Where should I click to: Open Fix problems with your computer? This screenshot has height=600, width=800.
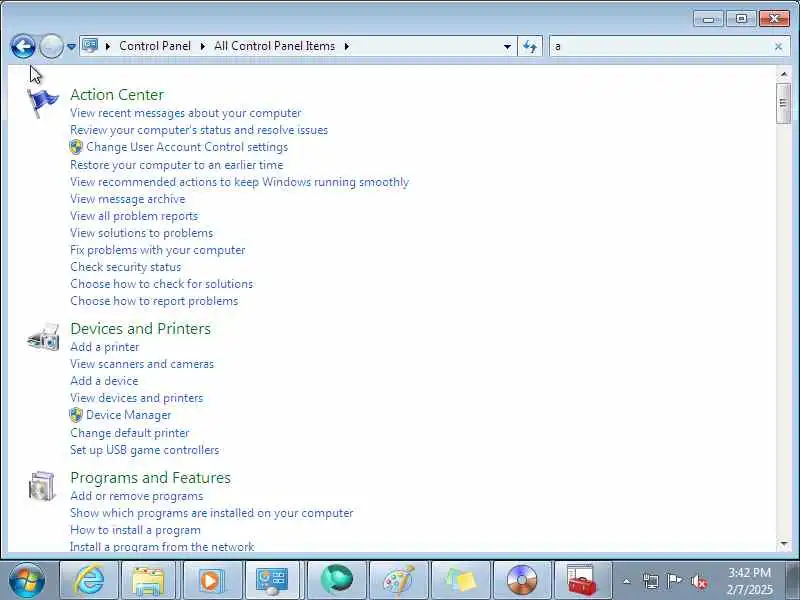coord(158,250)
